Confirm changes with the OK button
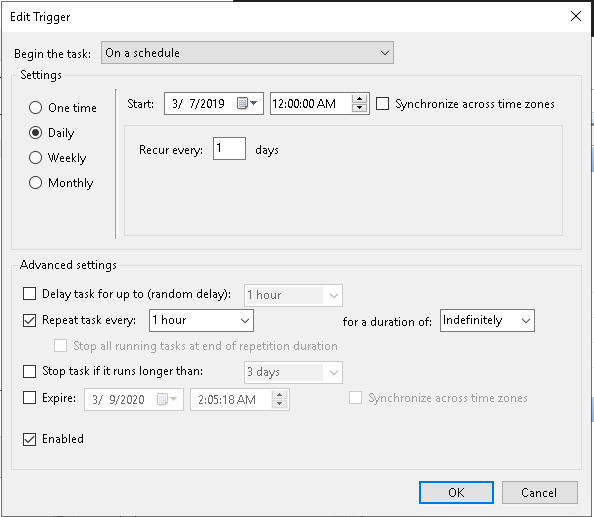594x517 pixels. [x=456, y=492]
